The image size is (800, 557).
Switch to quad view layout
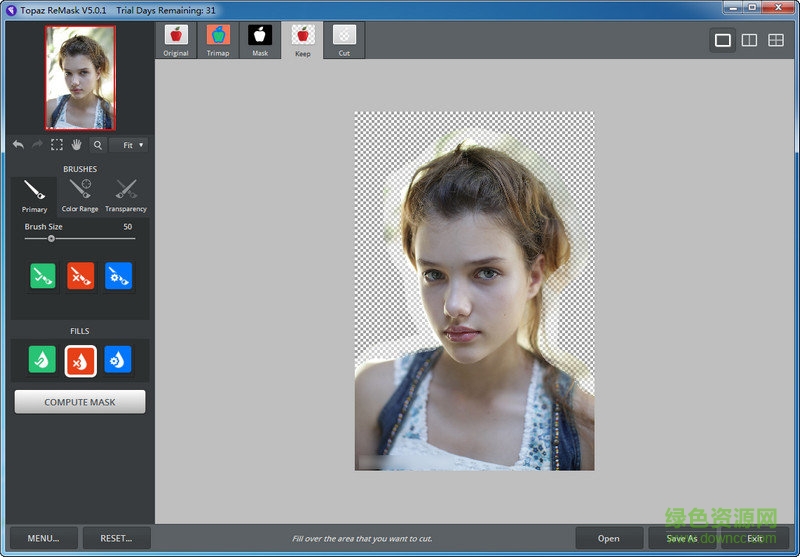pos(776,41)
